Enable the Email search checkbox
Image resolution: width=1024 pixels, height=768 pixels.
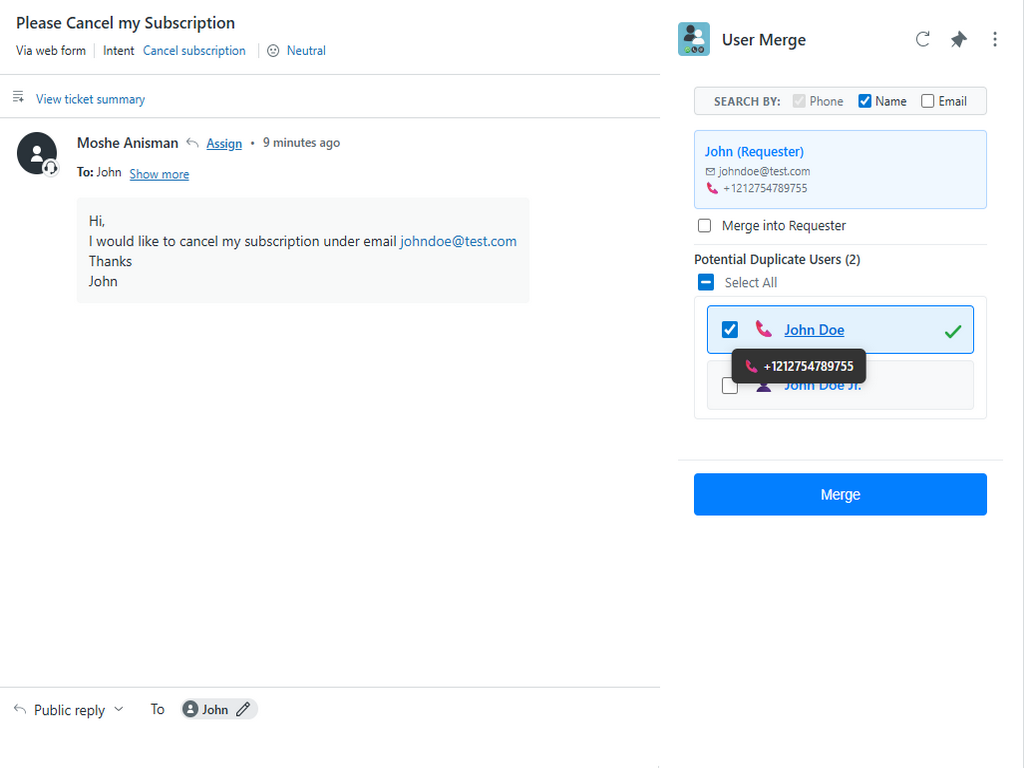point(928,101)
